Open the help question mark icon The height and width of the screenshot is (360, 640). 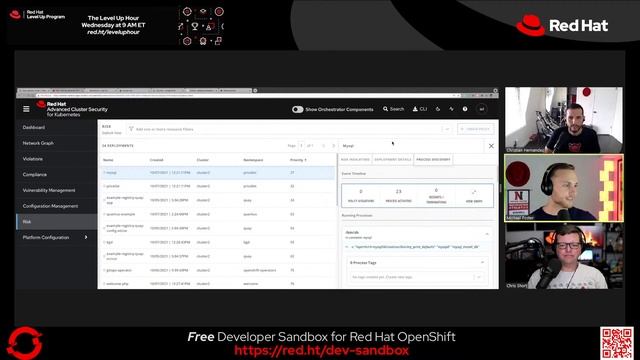coord(465,109)
